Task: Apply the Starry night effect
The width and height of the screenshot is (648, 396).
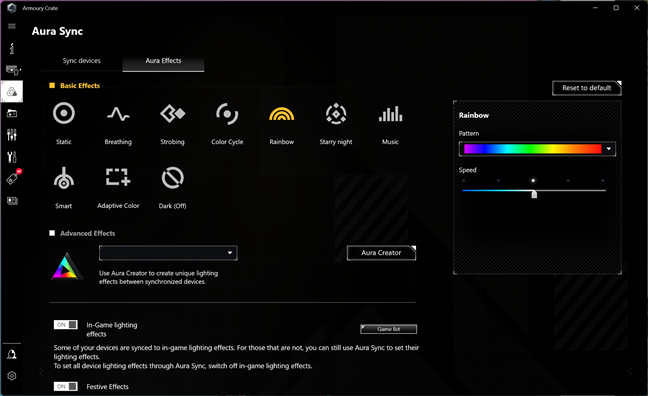Action: pyautogui.click(x=336, y=114)
